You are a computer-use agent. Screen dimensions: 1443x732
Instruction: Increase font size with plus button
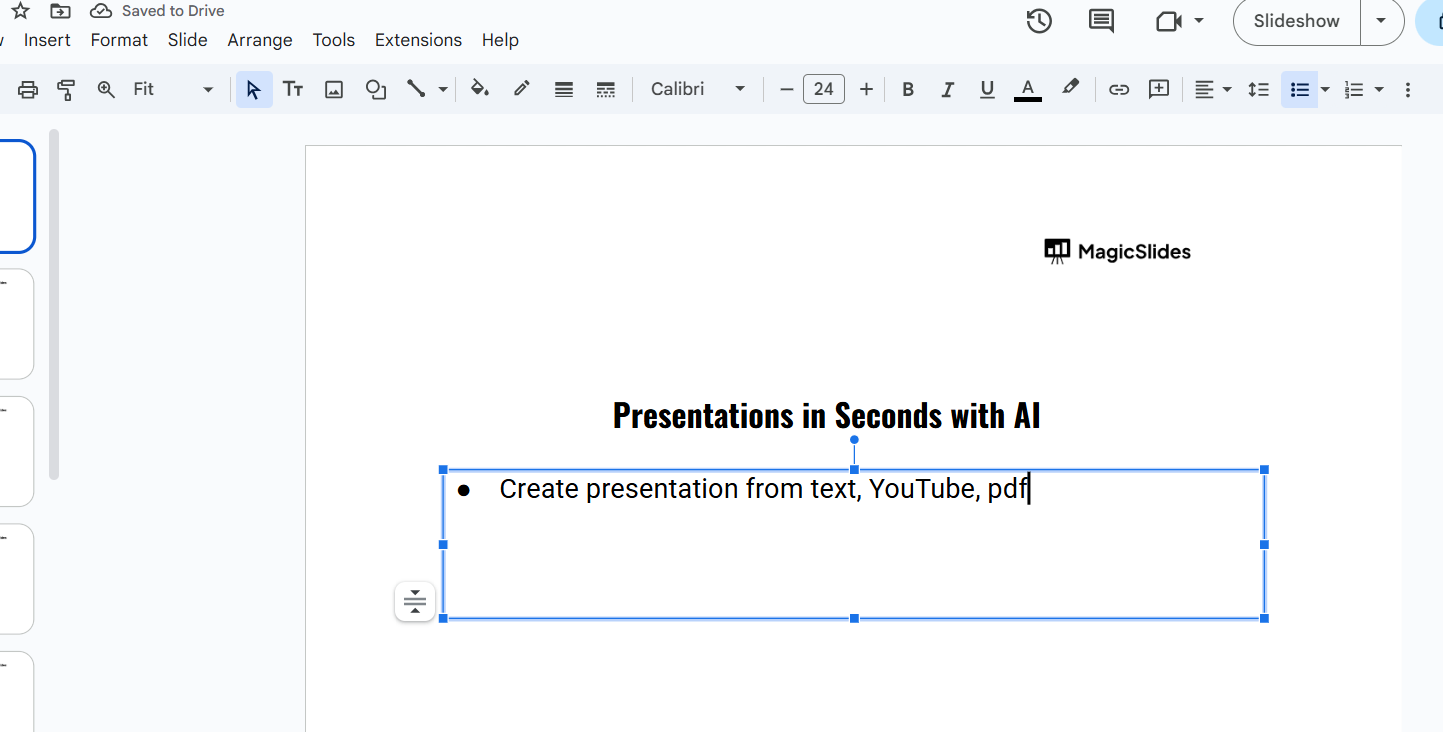[866, 89]
